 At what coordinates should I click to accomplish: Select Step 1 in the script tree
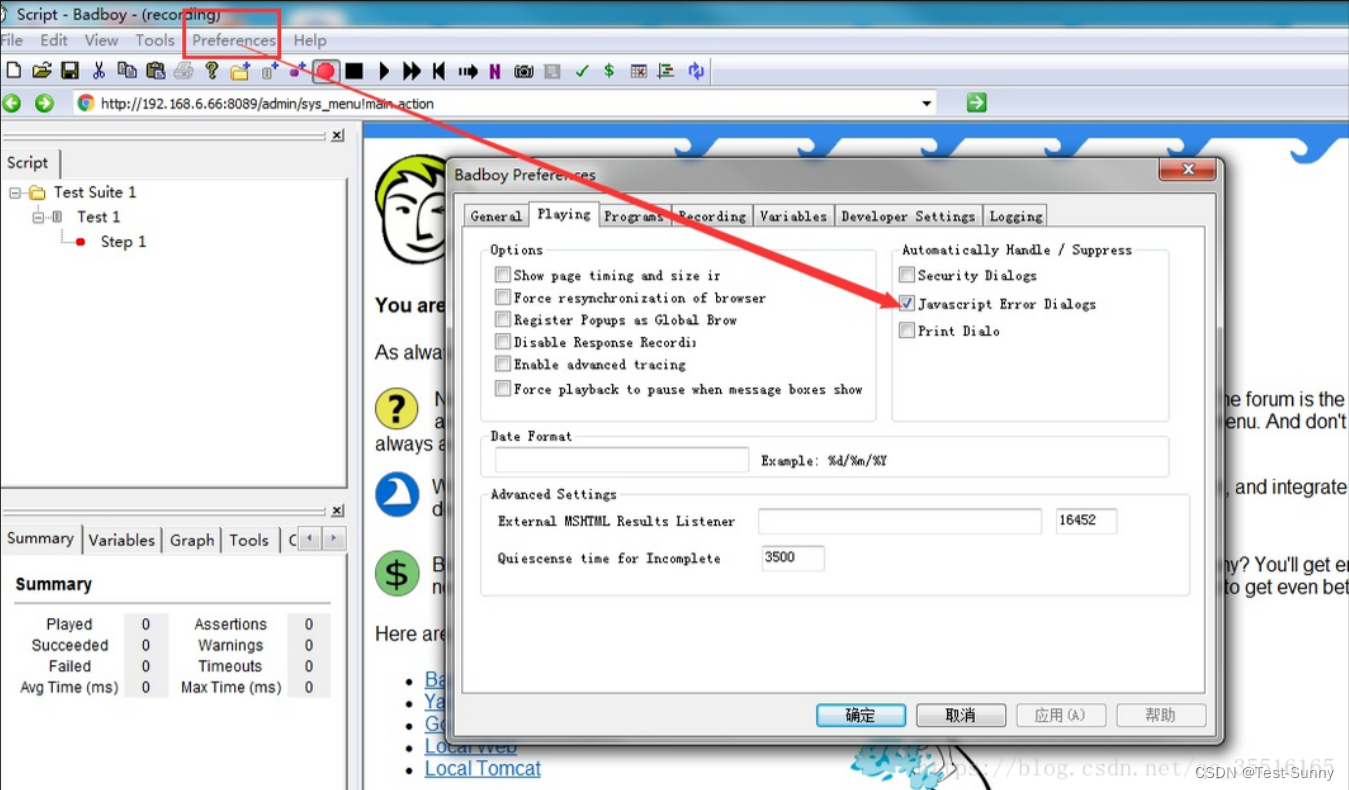(123, 242)
